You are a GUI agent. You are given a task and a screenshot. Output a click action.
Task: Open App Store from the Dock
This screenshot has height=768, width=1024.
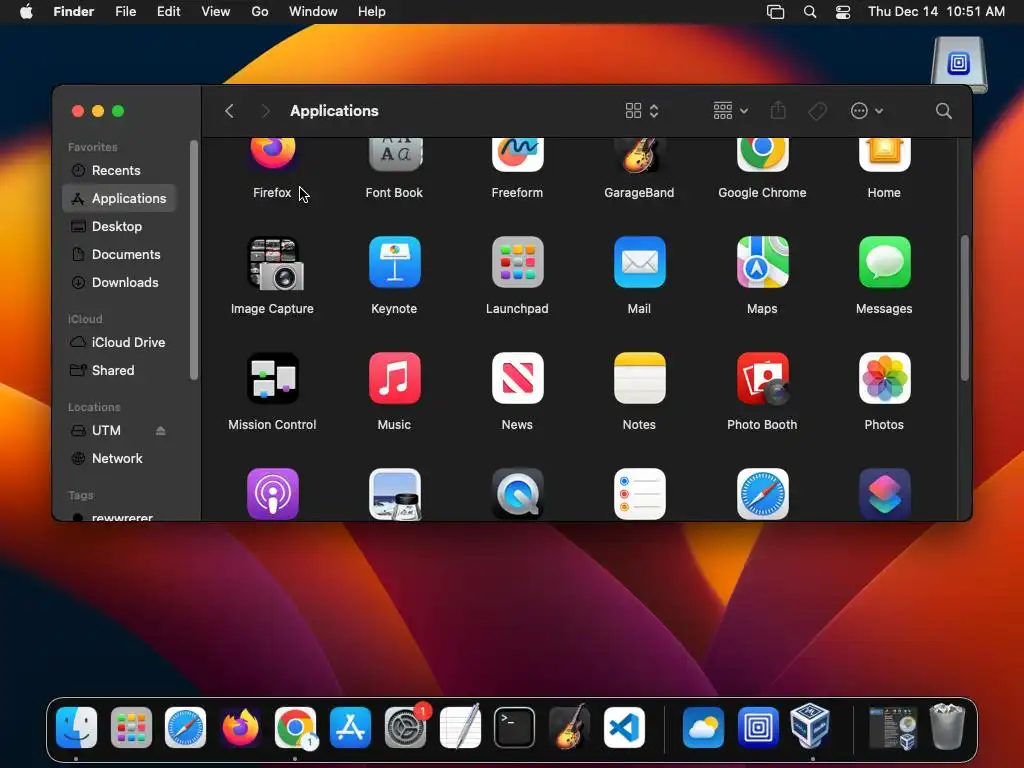pyautogui.click(x=351, y=728)
